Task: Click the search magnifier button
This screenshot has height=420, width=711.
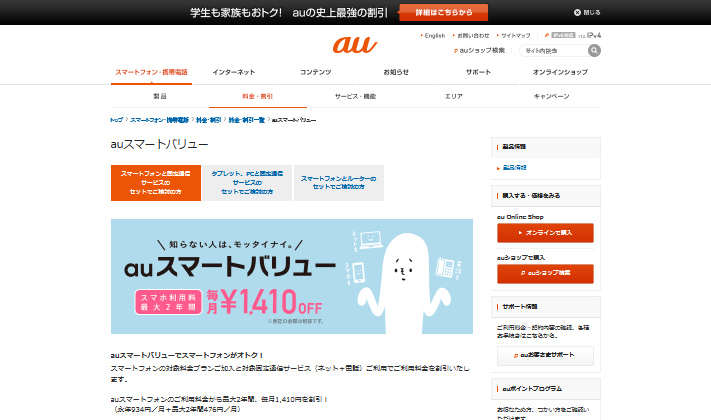Action: [x=594, y=50]
